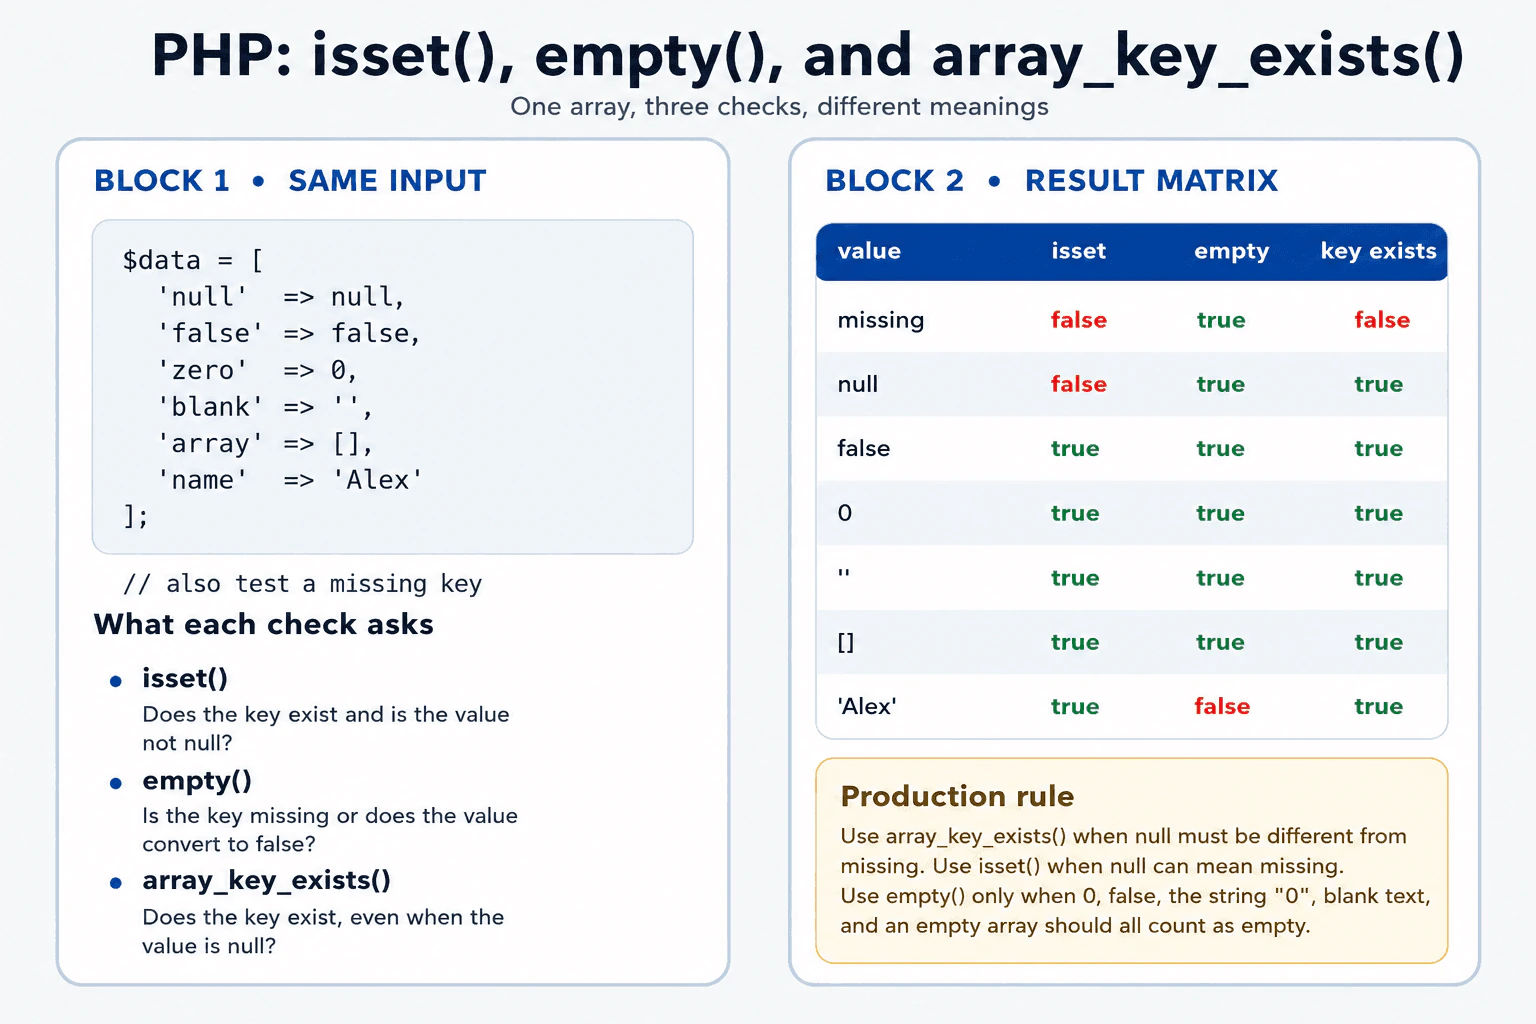Select the "false" row label in the matrix
This screenshot has width=1536, height=1024.
point(864,448)
